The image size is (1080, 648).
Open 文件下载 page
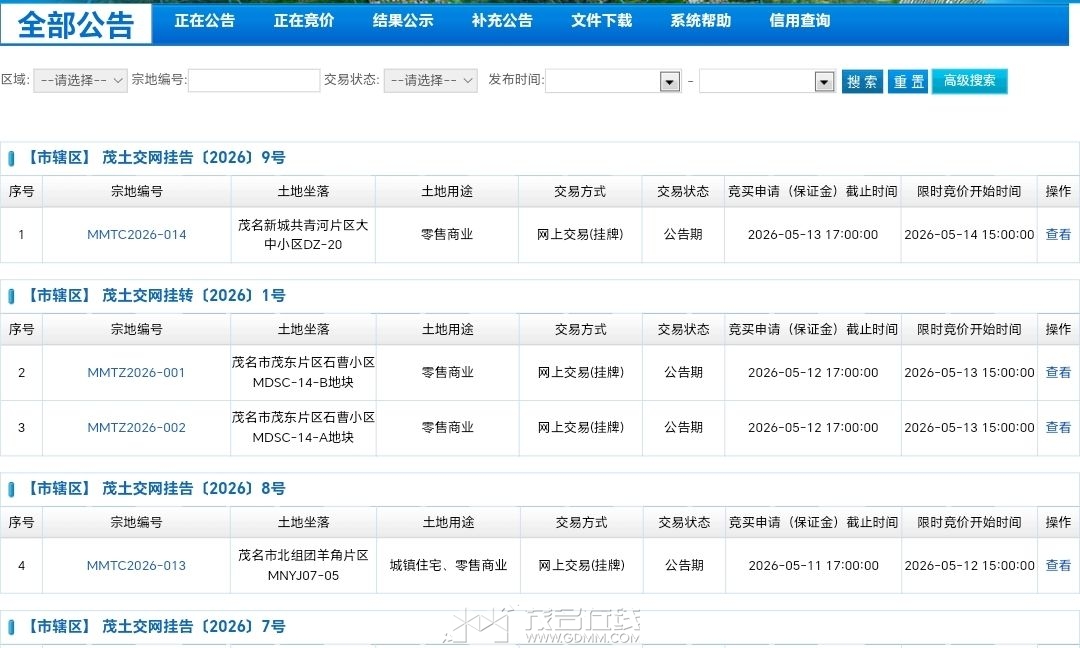(601, 21)
